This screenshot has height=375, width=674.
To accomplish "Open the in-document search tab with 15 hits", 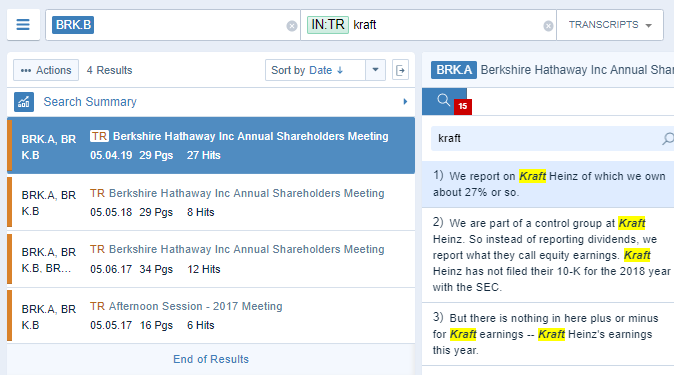I will [444, 101].
